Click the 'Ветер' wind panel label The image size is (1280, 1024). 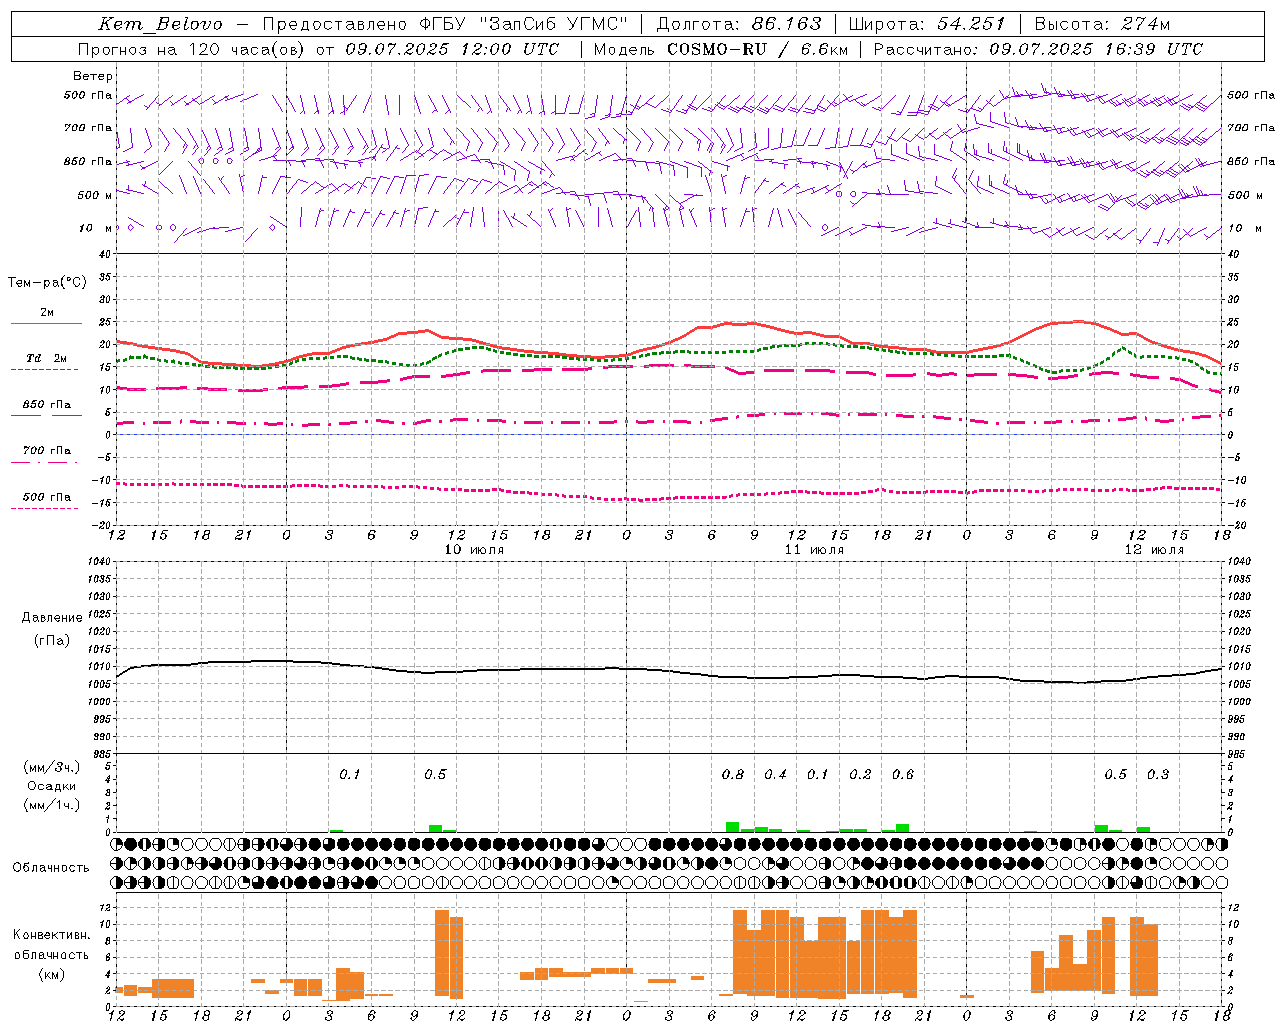93,76
